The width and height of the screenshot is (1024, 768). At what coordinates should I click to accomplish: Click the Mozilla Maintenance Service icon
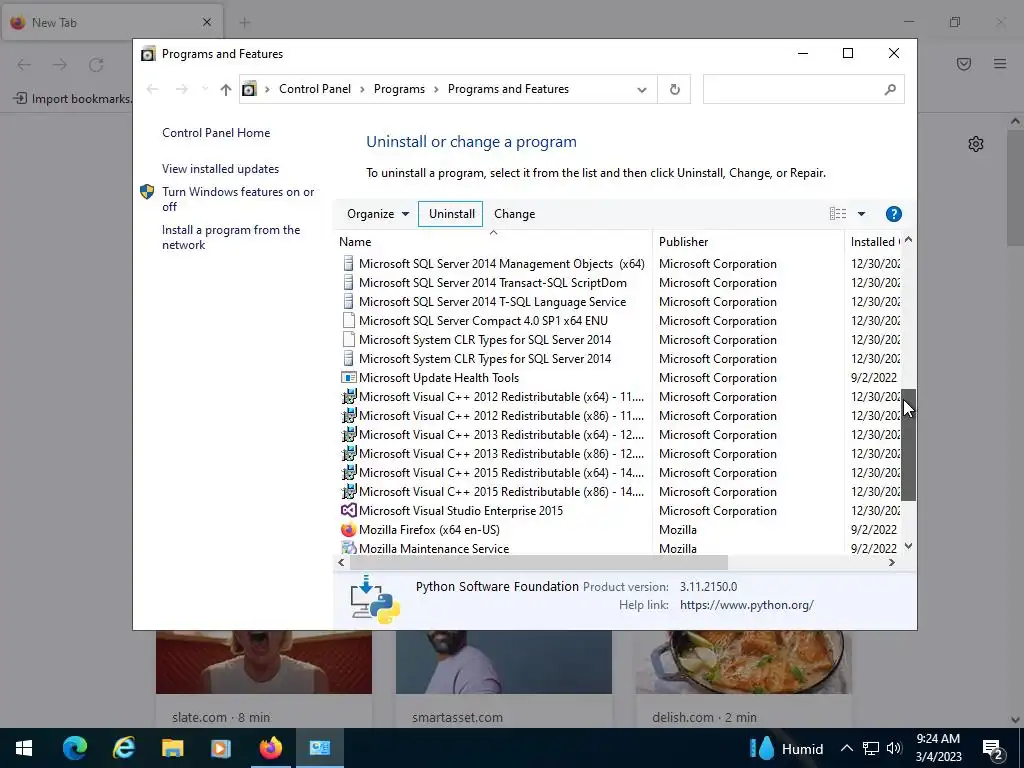click(349, 548)
